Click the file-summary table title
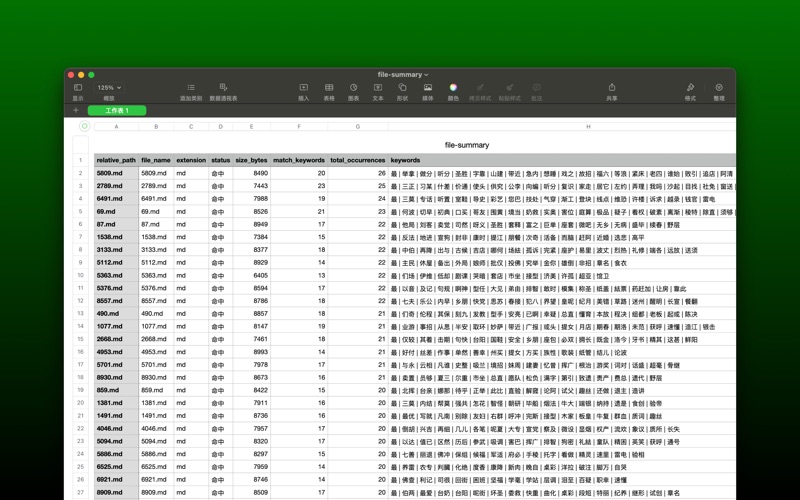This screenshot has width=800, height=500. [x=467, y=145]
